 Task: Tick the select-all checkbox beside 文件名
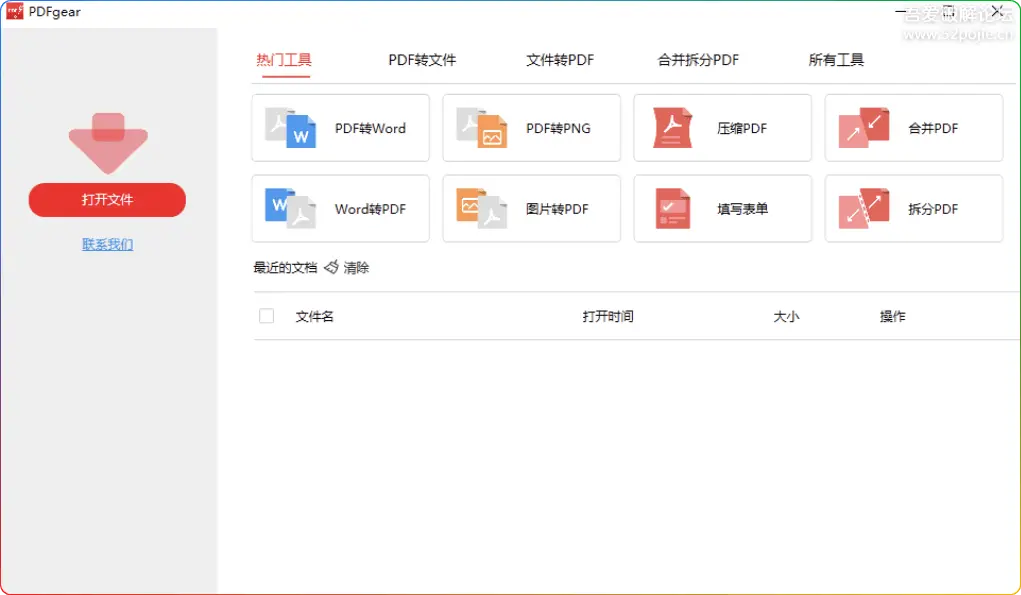267,316
